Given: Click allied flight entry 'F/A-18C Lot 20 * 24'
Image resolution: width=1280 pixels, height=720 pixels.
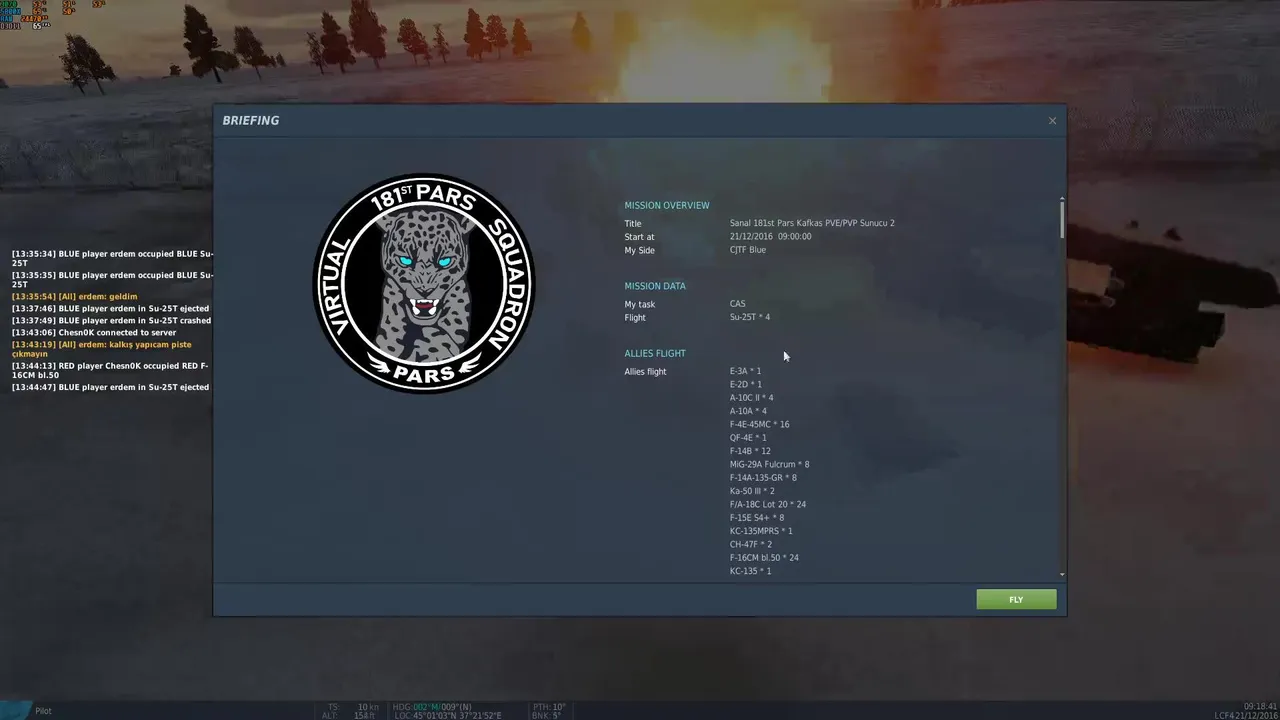Looking at the screenshot, I should 768,504.
